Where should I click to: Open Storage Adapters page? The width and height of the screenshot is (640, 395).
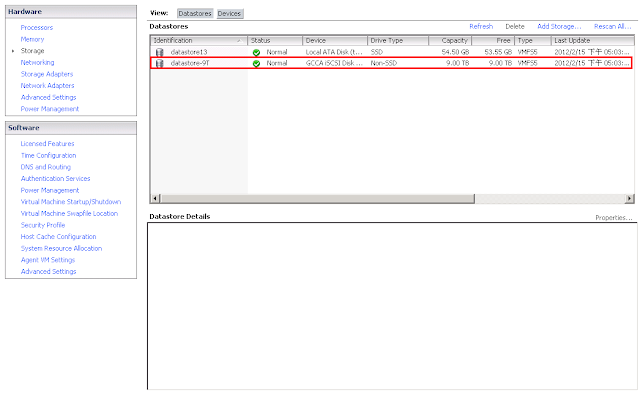[x=47, y=74]
